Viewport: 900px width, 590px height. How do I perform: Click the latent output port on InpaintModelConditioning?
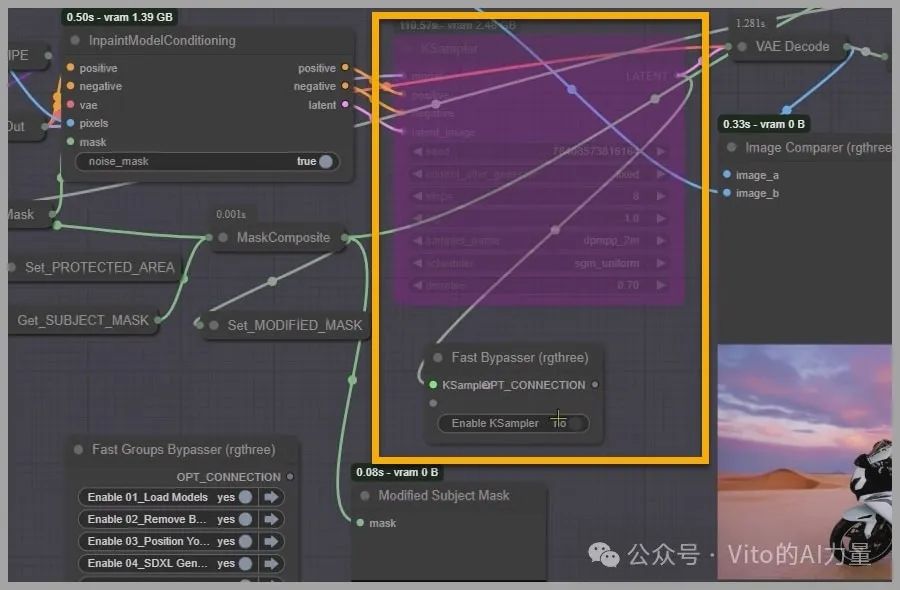[x=345, y=104]
